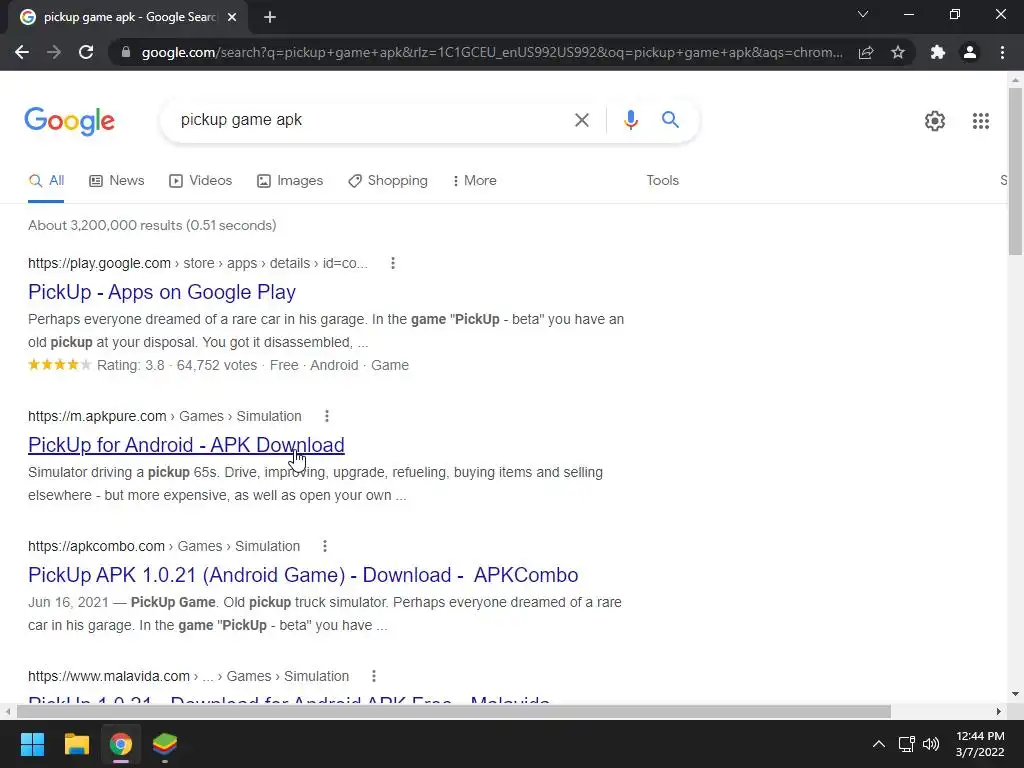Close the 'pickup game apk' tab
The image size is (1024, 768).
point(232,18)
